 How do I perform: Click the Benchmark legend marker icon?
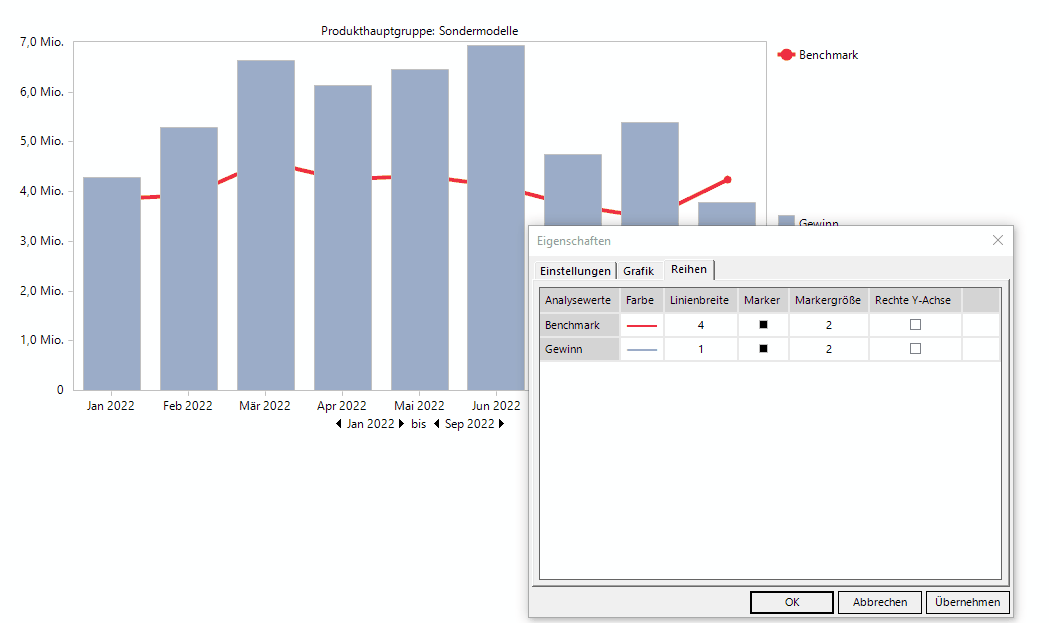click(x=786, y=55)
